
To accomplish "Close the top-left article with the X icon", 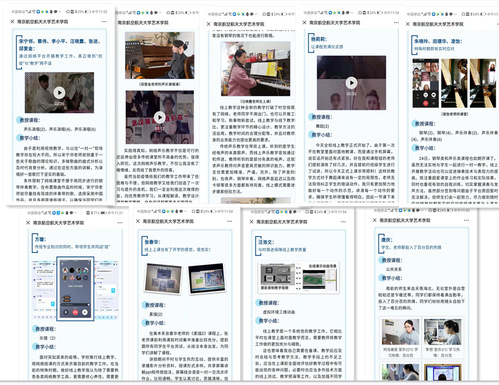I will (x=12, y=21).
